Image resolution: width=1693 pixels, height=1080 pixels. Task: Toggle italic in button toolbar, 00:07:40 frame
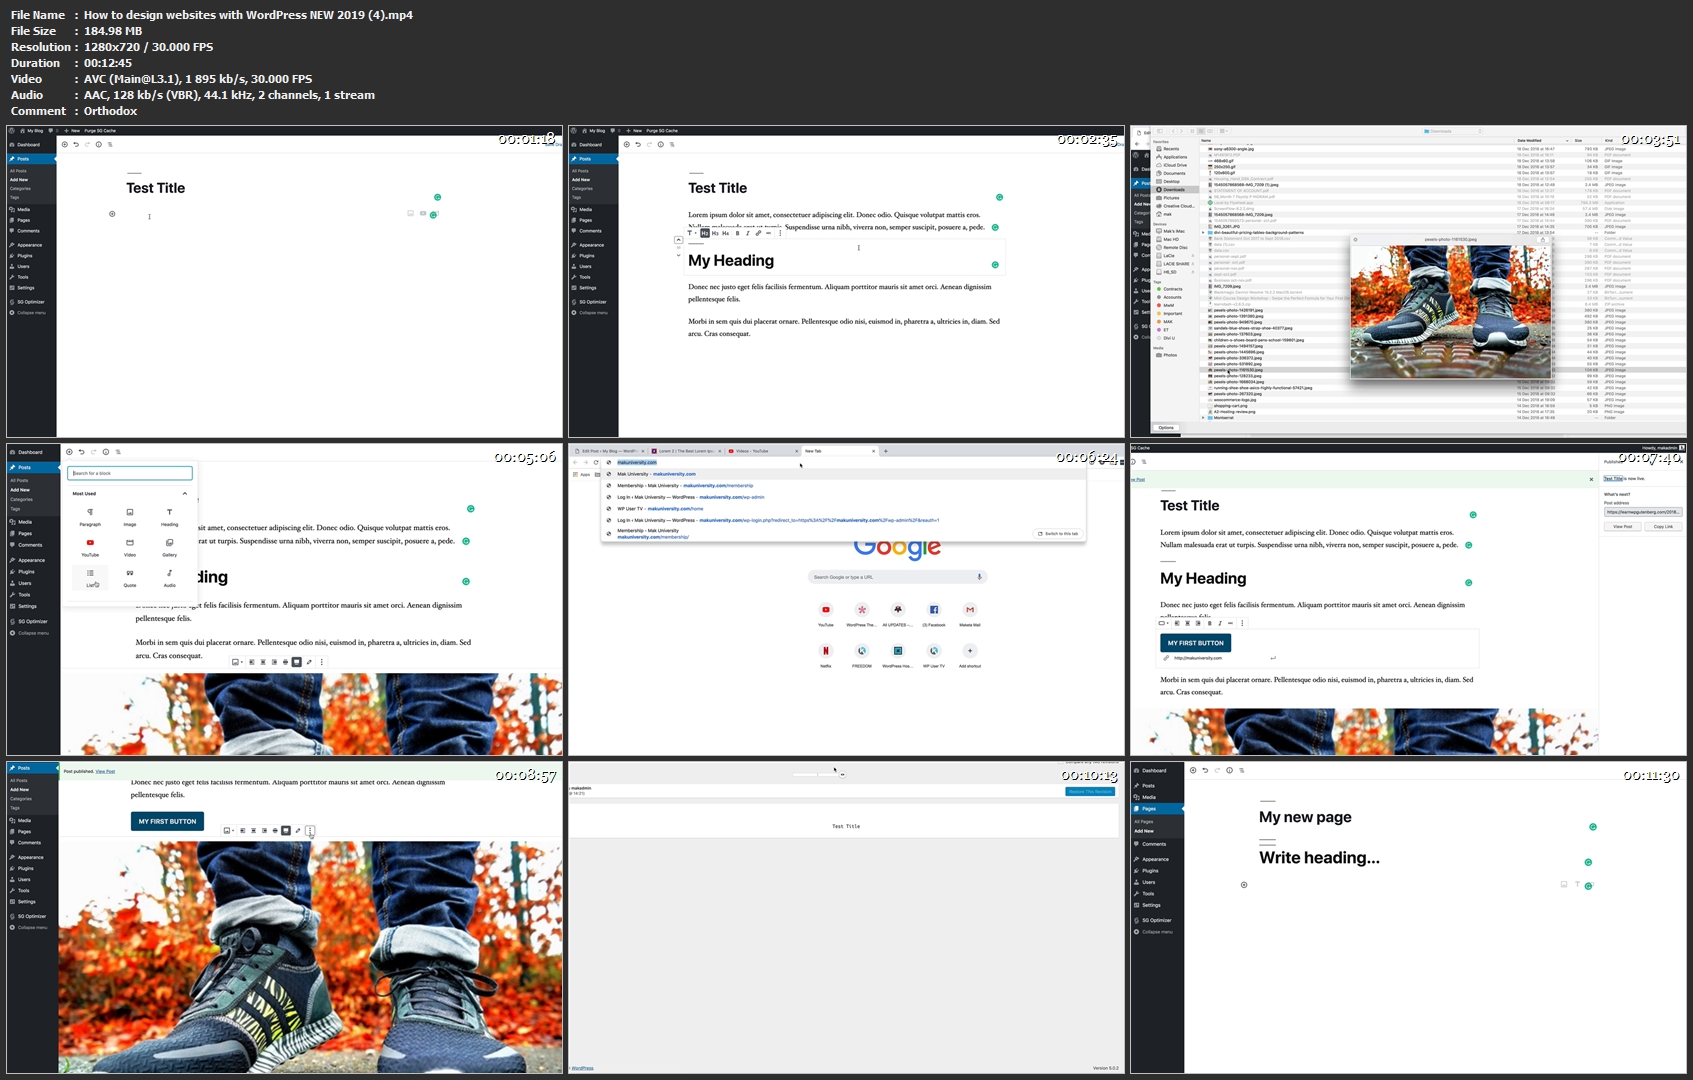pos(1220,623)
